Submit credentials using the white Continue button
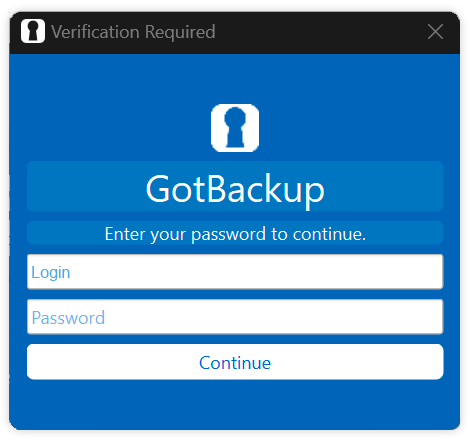The height and width of the screenshot is (440, 470). click(x=235, y=362)
